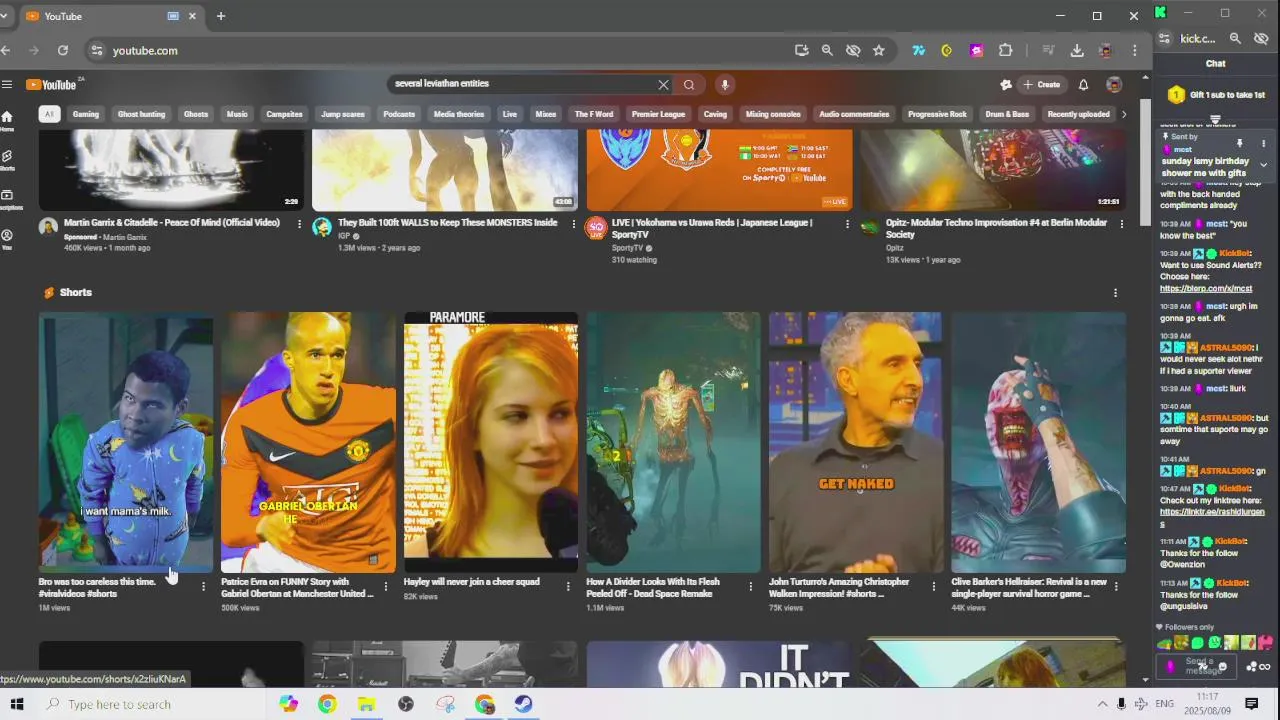Open options for Yokohama vs Urawa Reds live
The width and height of the screenshot is (1280, 720).
(x=847, y=224)
